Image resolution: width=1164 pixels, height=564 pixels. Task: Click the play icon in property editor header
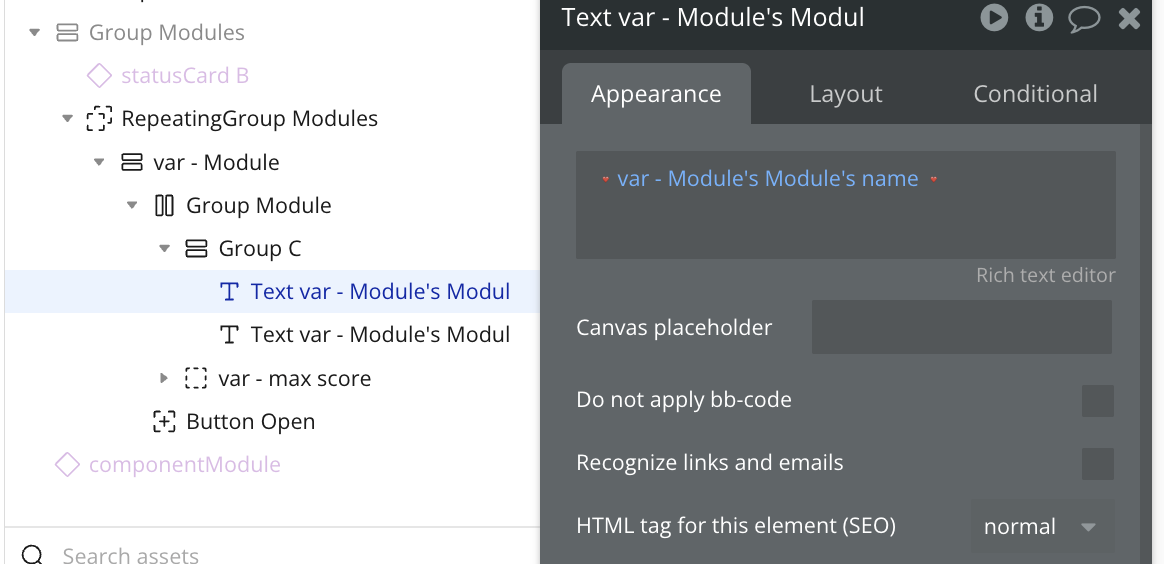click(x=994, y=17)
